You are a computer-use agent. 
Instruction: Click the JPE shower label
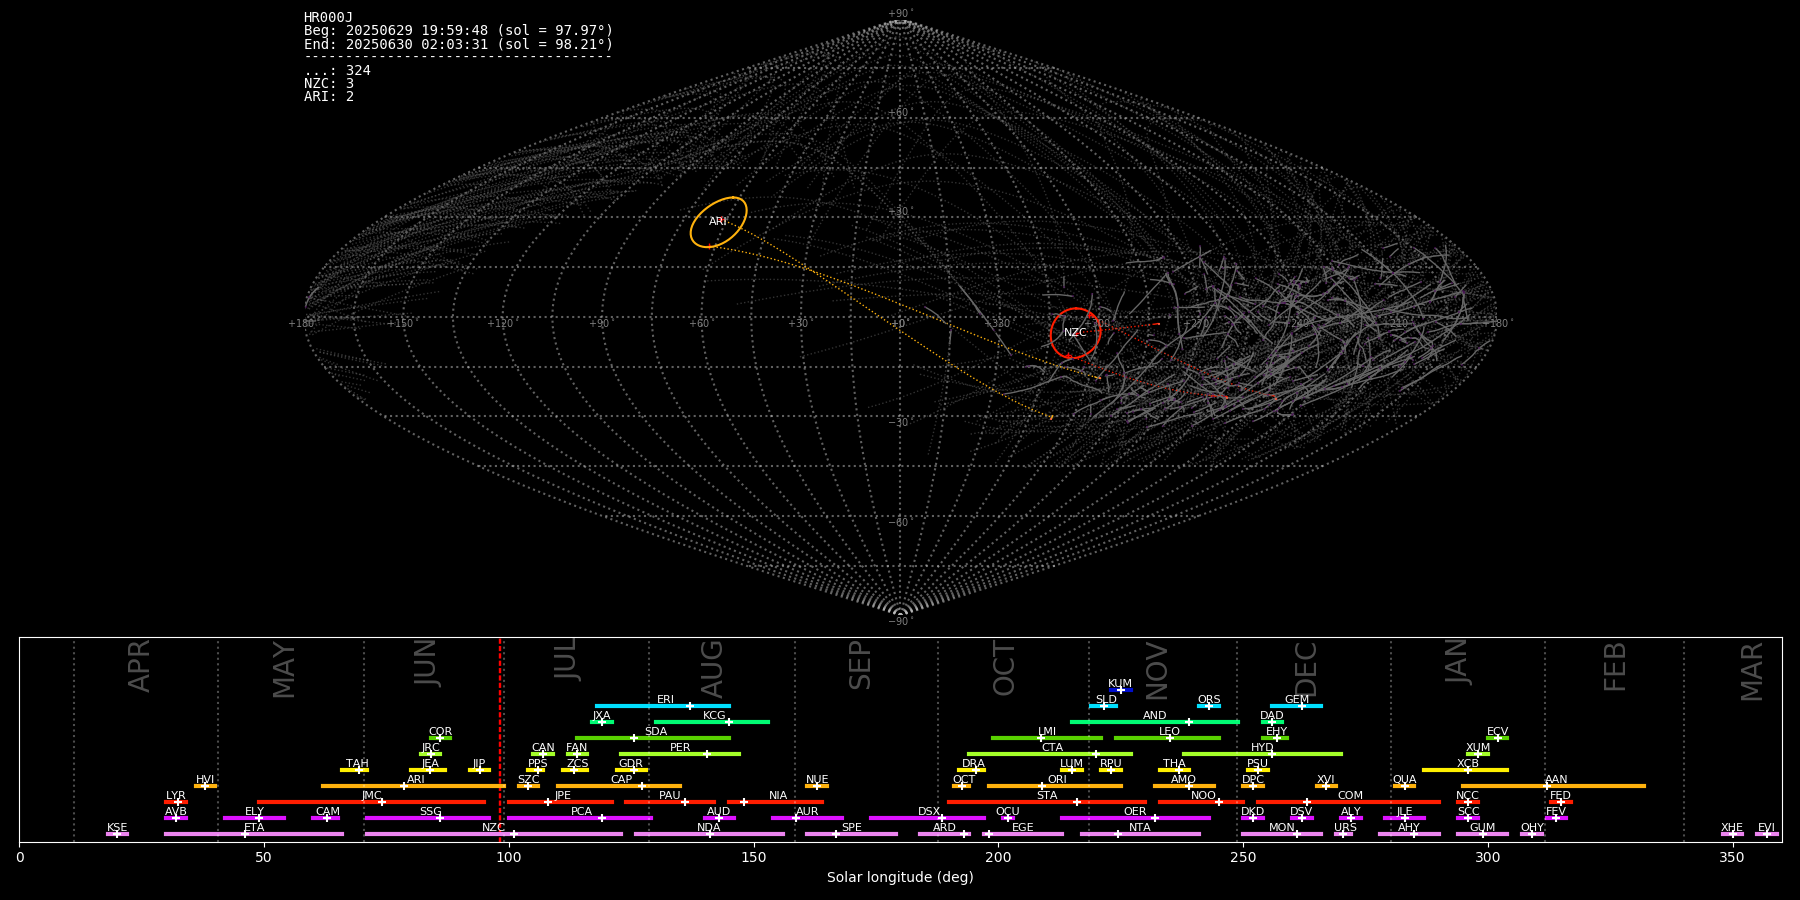pyautogui.click(x=563, y=795)
